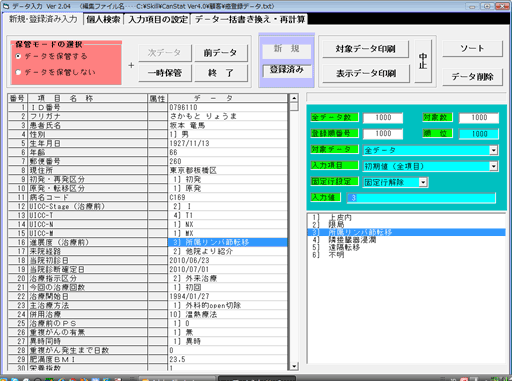512x381 pixels.
Task: Click 患者氏名 data cell 坂本 竜馬
Action: [x=228, y=125]
